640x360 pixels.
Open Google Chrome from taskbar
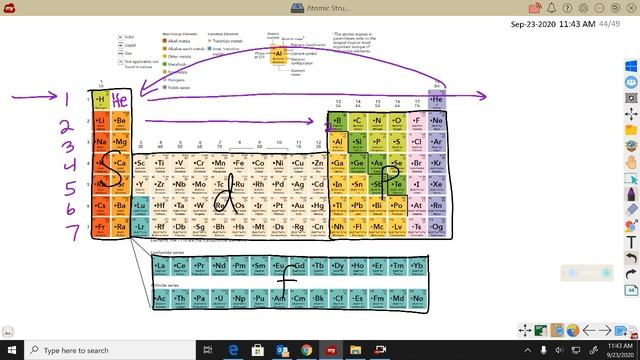coord(307,350)
